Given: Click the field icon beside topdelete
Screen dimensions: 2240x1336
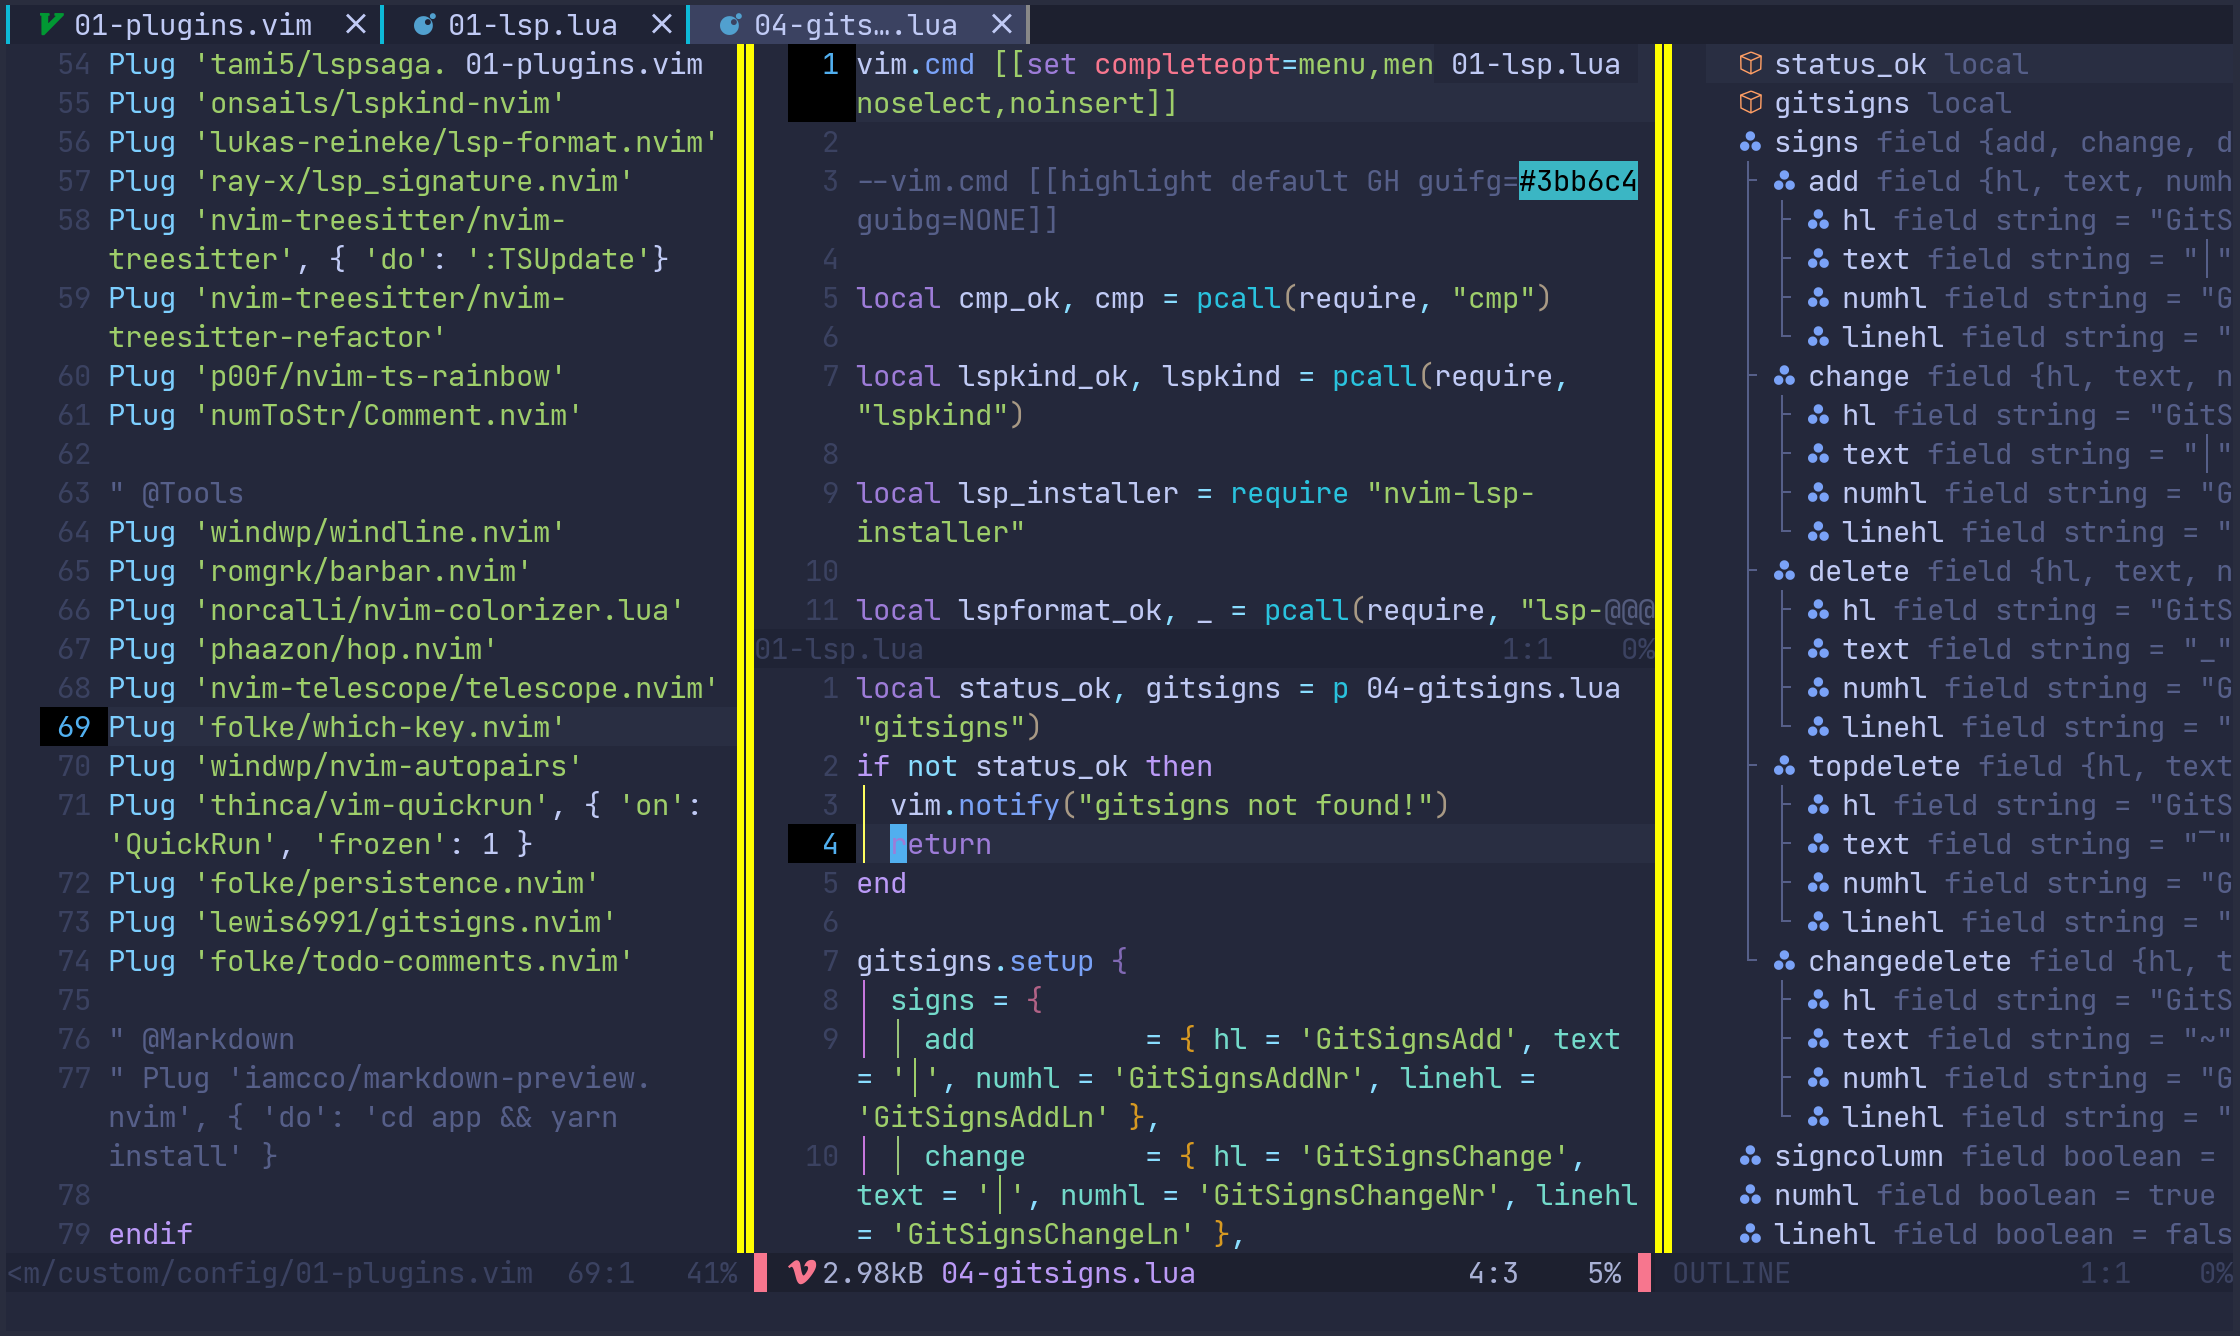Looking at the screenshot, I should click(1784, 766).
